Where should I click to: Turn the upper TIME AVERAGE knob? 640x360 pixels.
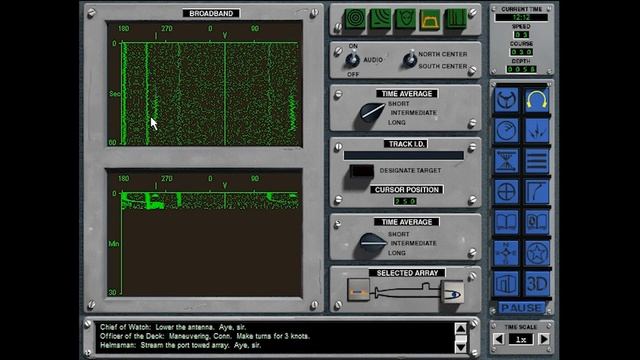click(x=371, y=113)
